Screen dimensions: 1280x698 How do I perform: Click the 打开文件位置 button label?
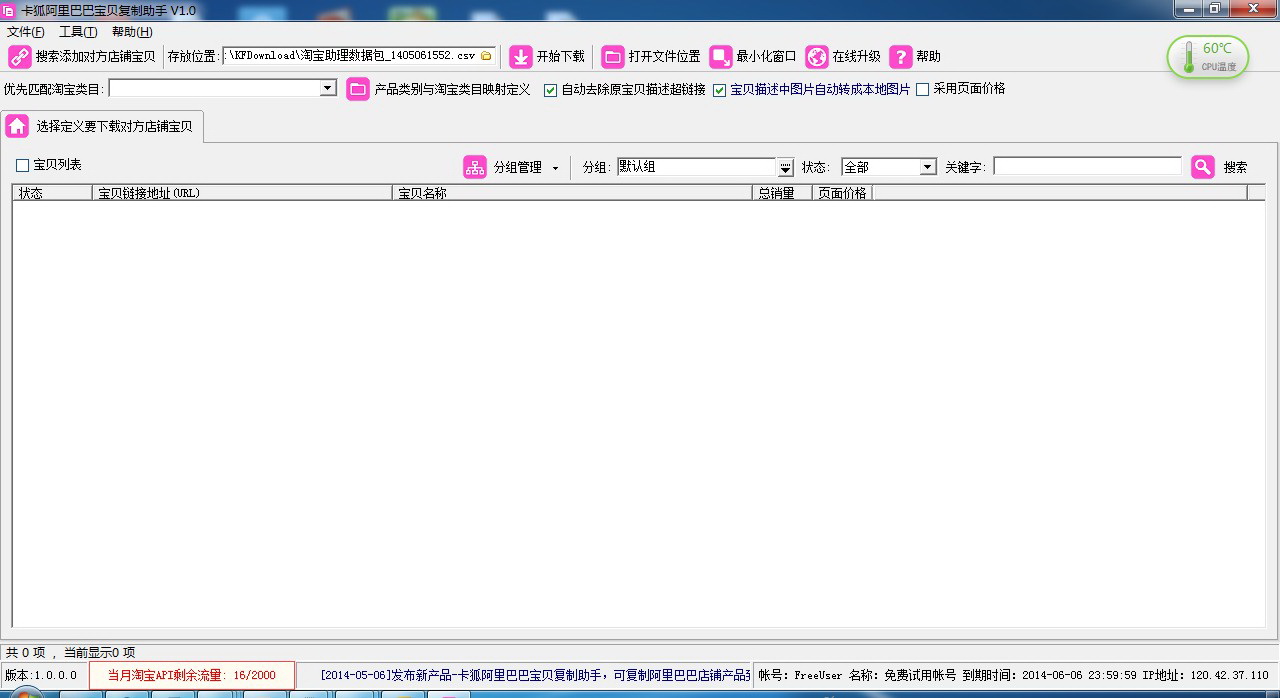[x=665, y=56]
